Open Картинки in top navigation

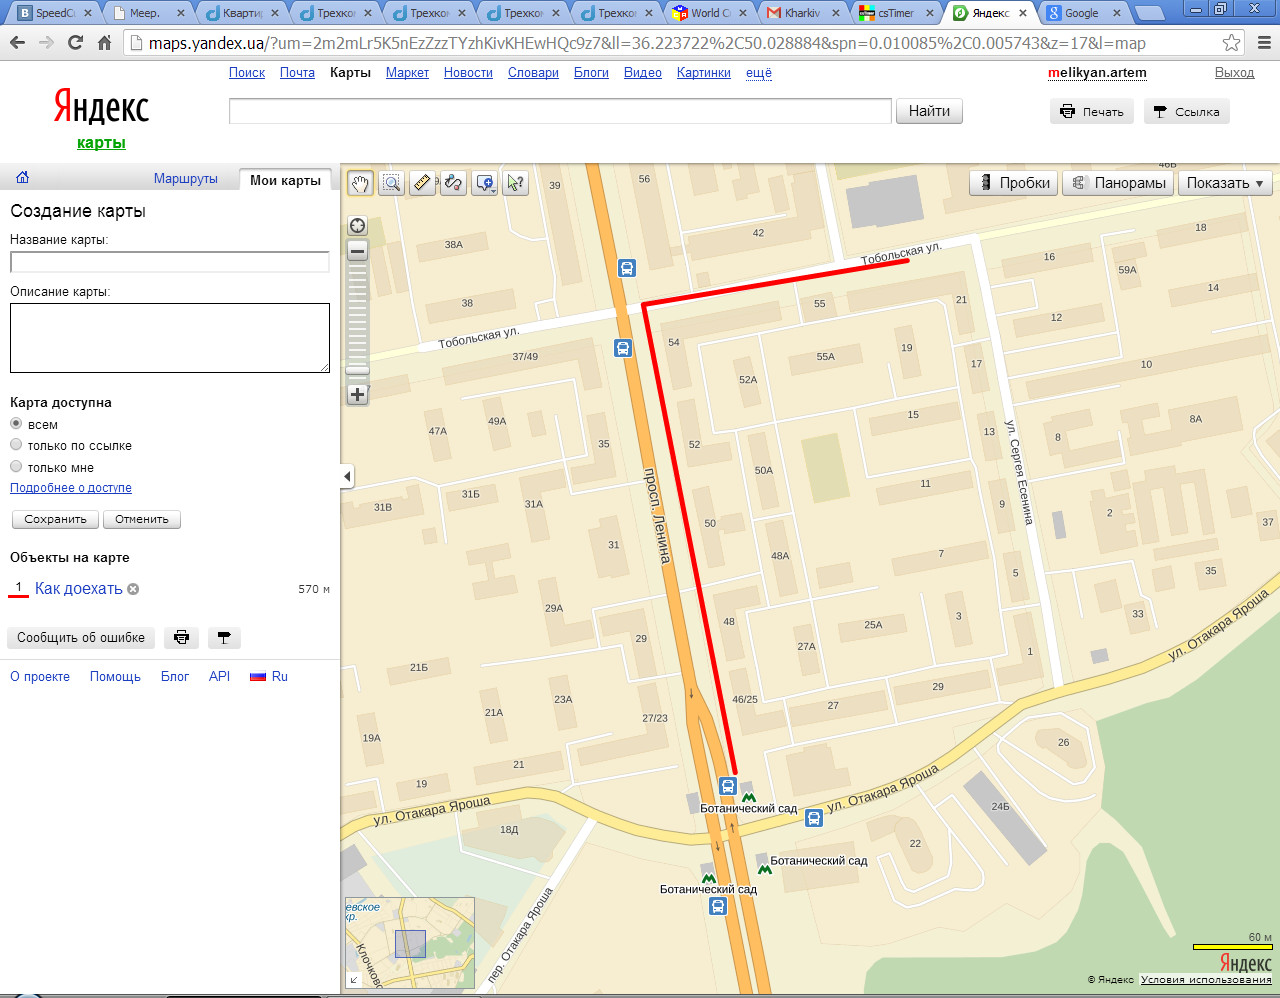[x=704, y=73]
